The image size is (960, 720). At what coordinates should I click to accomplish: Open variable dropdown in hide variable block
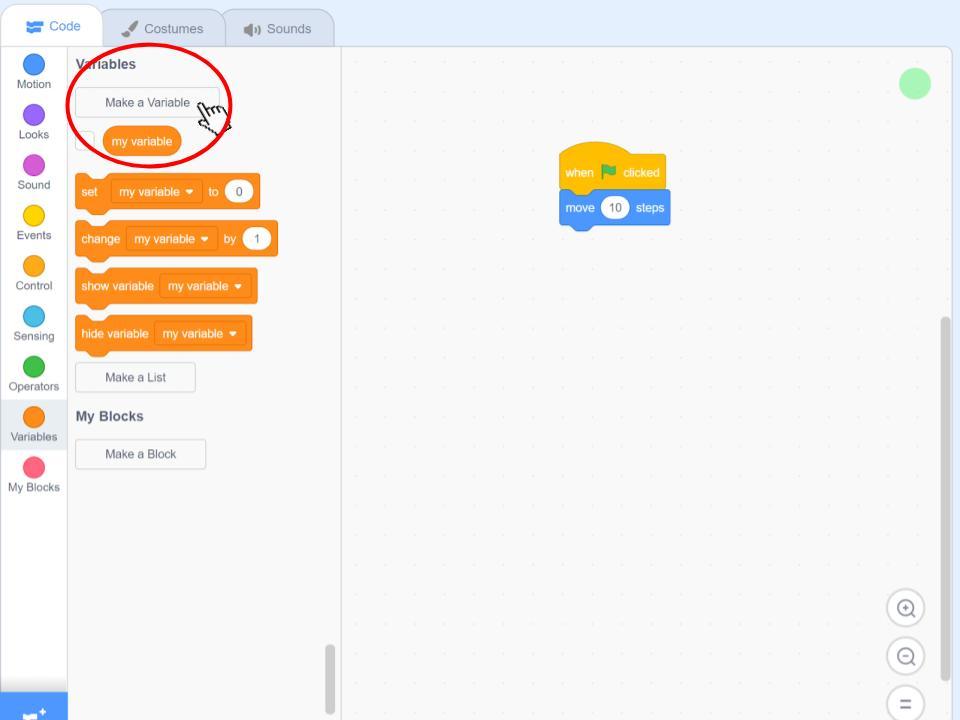click(200, 334)
